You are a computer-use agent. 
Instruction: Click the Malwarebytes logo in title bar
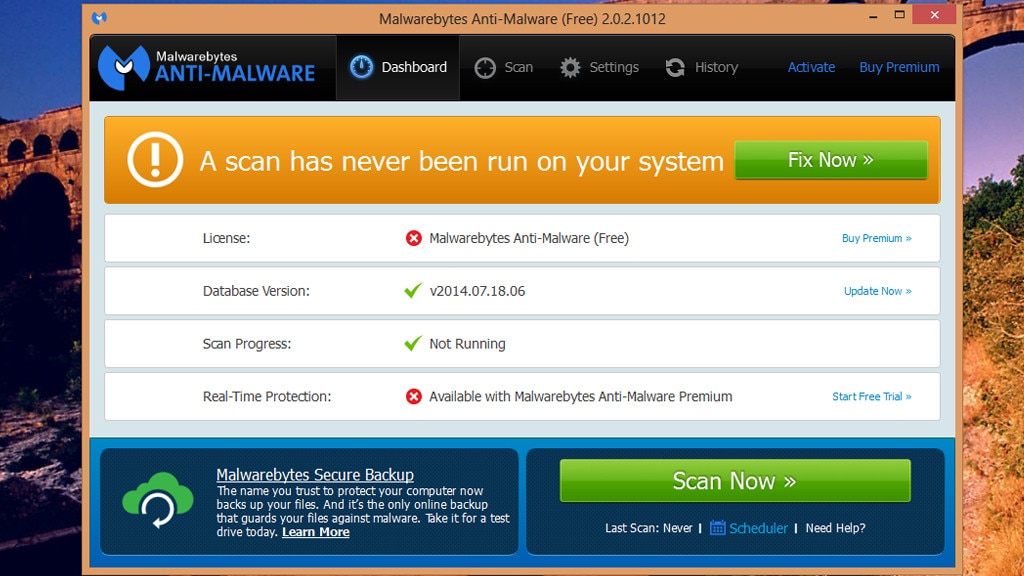tap(99, 18)
